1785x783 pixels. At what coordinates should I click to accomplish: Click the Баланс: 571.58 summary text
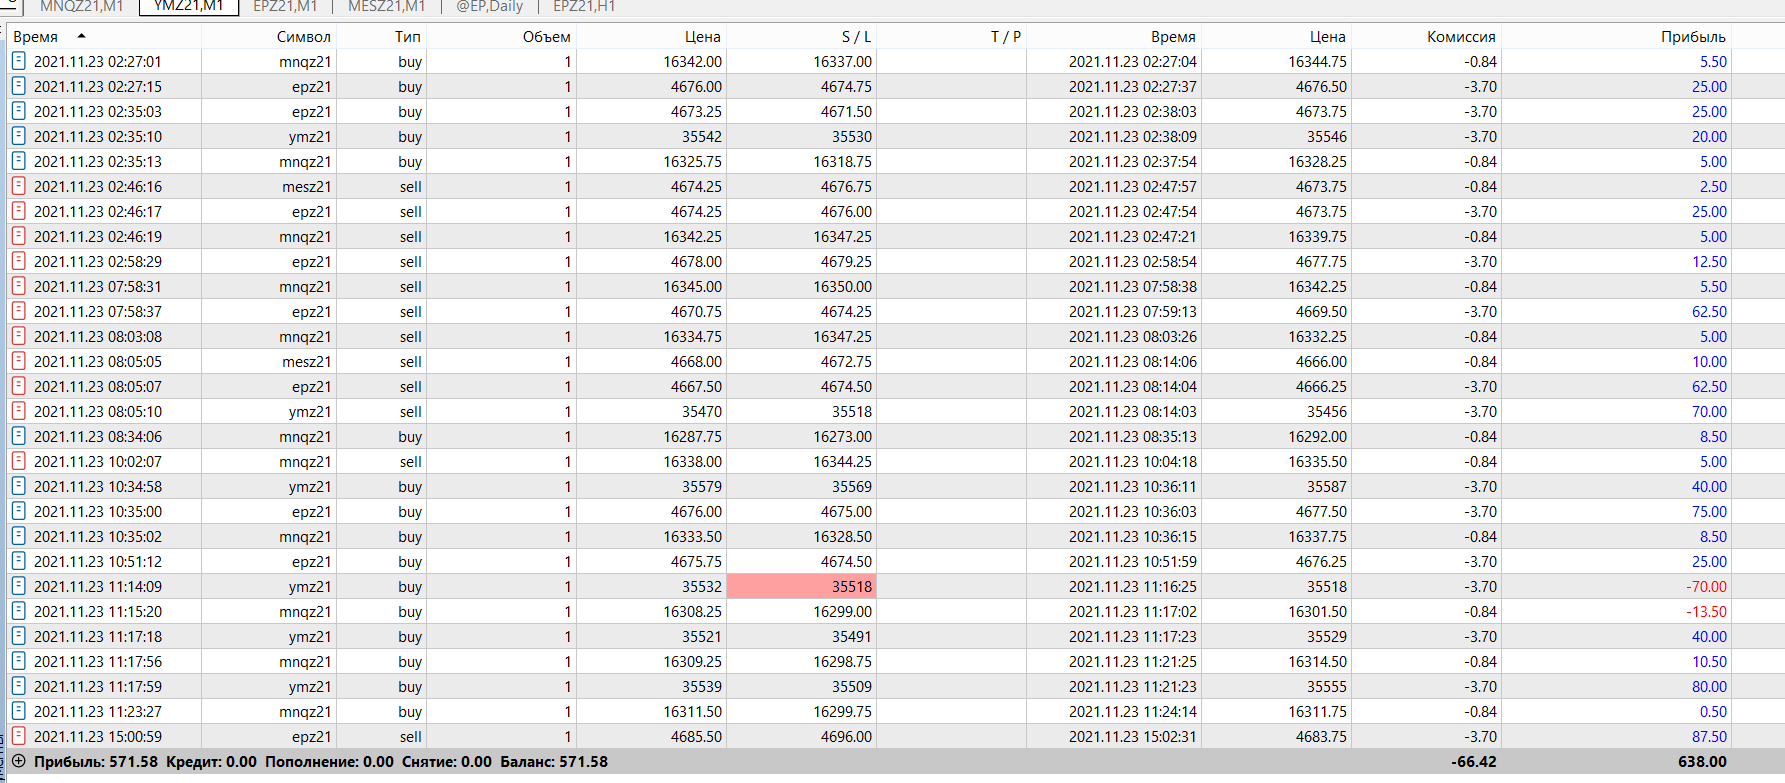click(x=554, y=762)
